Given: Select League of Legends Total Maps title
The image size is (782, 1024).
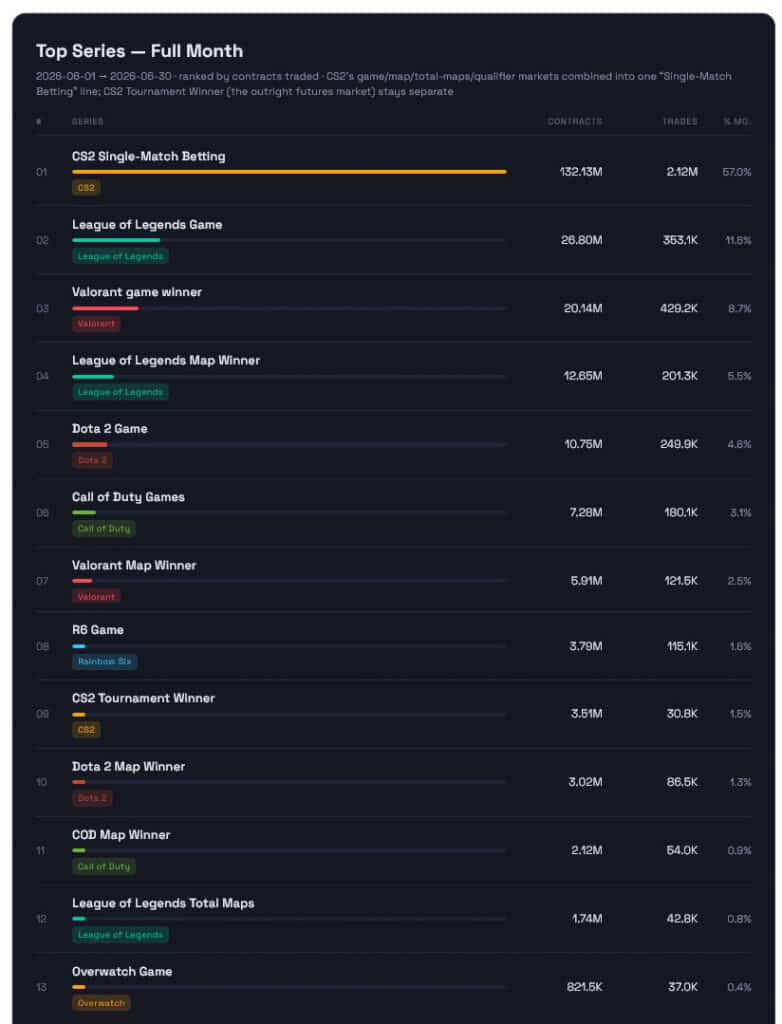Looking at the screenshot, I should tap(163, 903).
